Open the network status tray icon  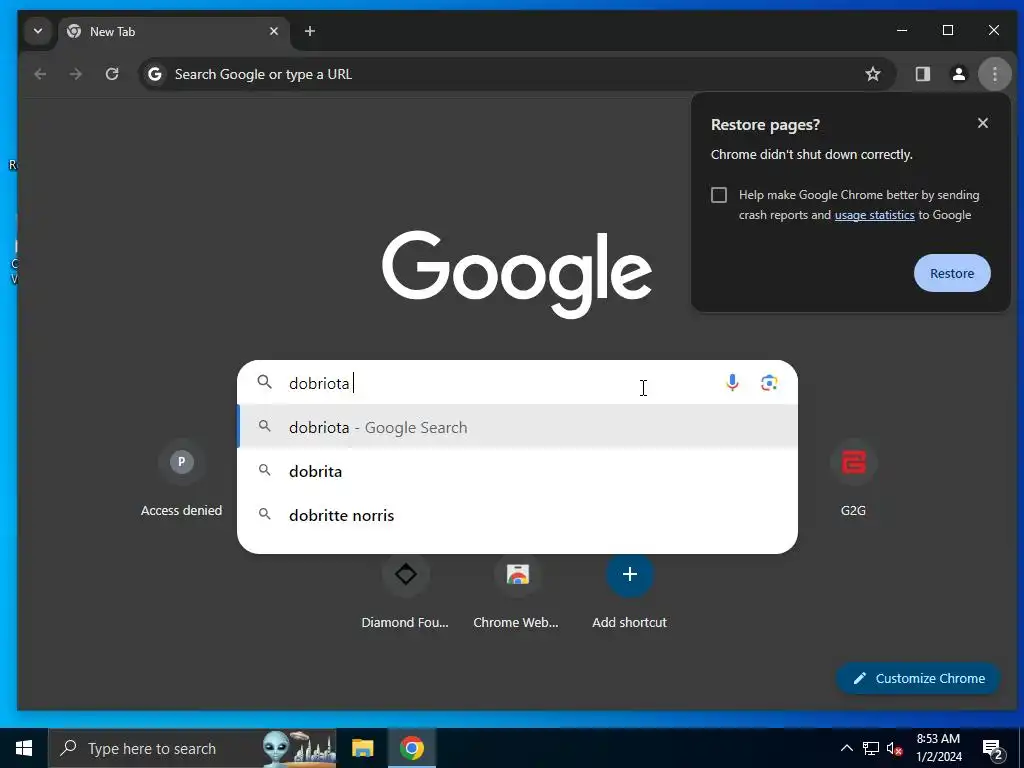click(871, 748)
